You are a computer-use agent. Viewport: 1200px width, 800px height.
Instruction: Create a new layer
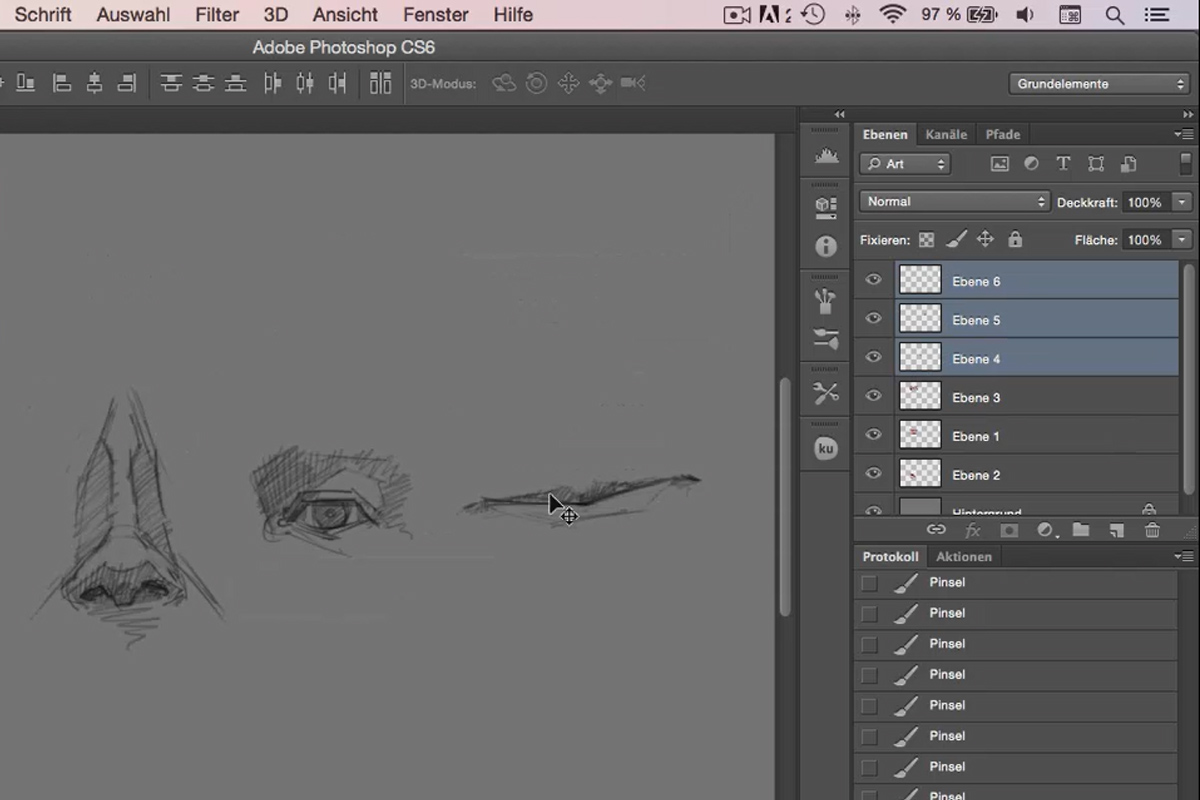click(1116, 529)
